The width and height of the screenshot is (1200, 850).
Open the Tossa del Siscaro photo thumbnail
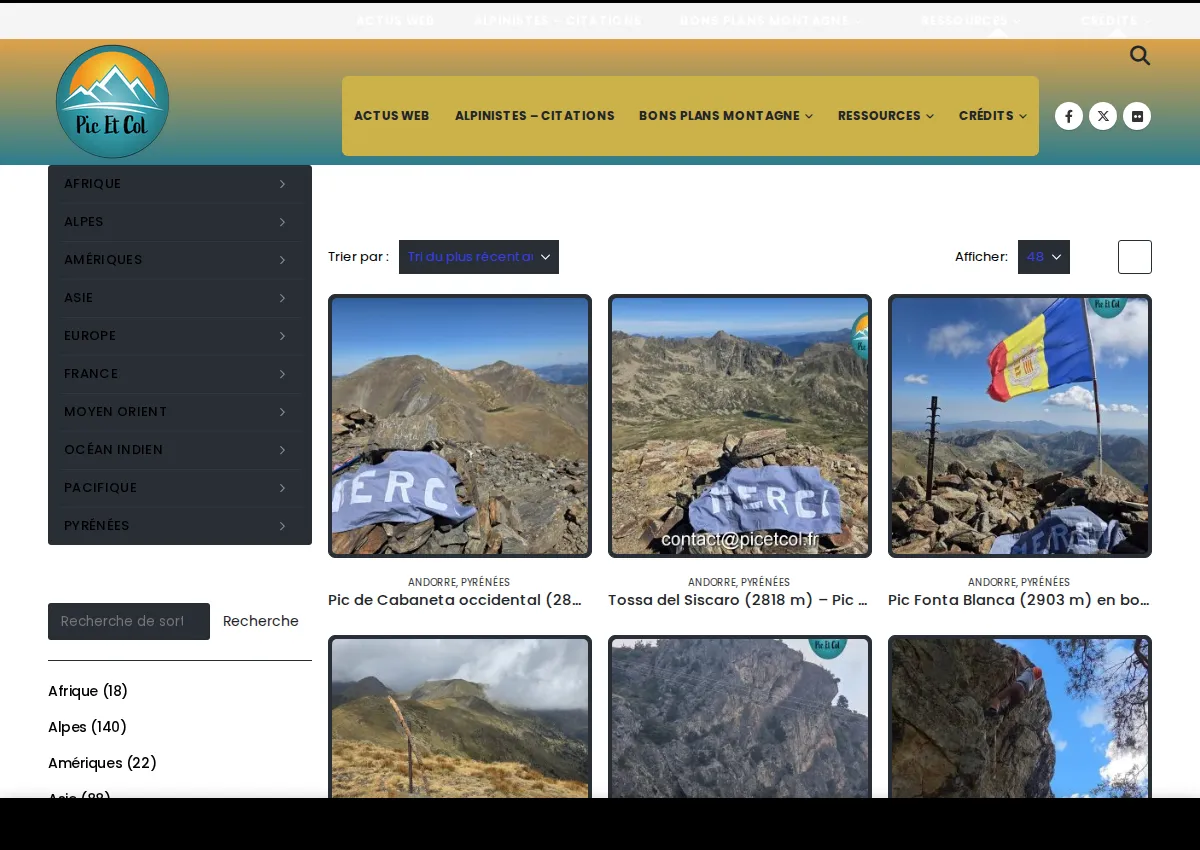(x=740, y=426)
